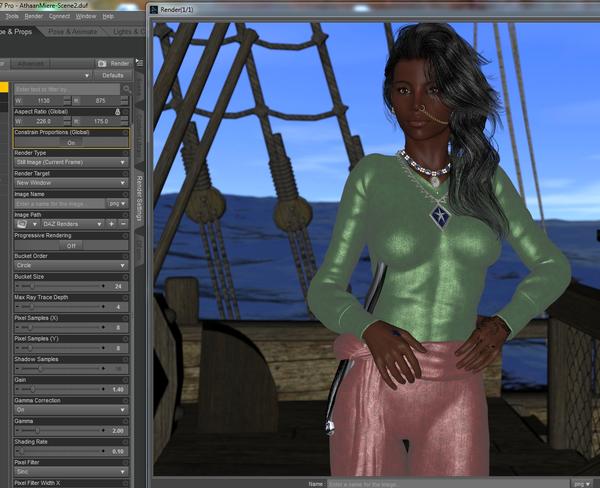Open the Progressive Rendering property settings icon
Viewport: 600px width, 488px height.
[125, 235]
